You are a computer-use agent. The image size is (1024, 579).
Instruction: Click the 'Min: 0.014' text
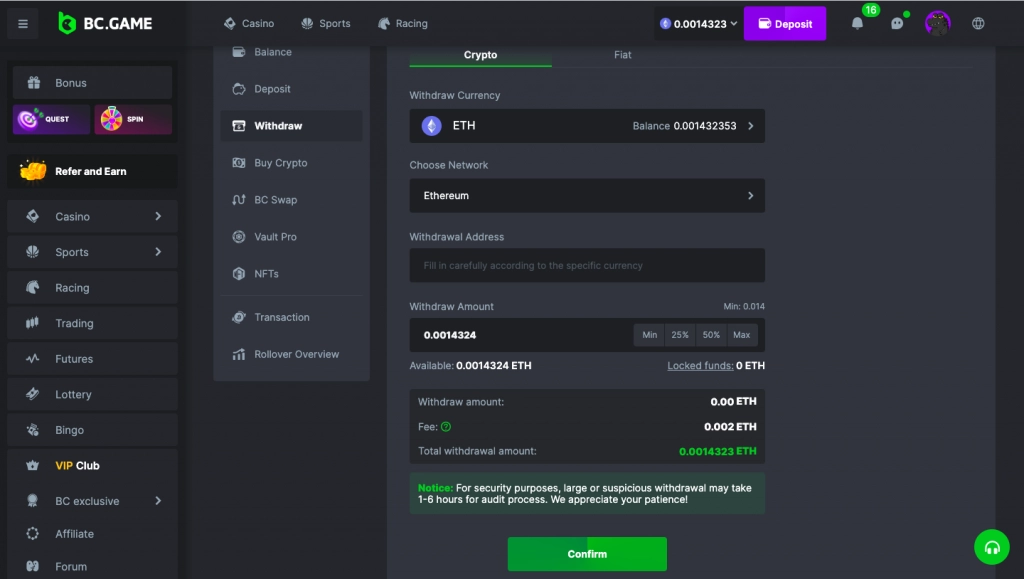pos(744,306)
